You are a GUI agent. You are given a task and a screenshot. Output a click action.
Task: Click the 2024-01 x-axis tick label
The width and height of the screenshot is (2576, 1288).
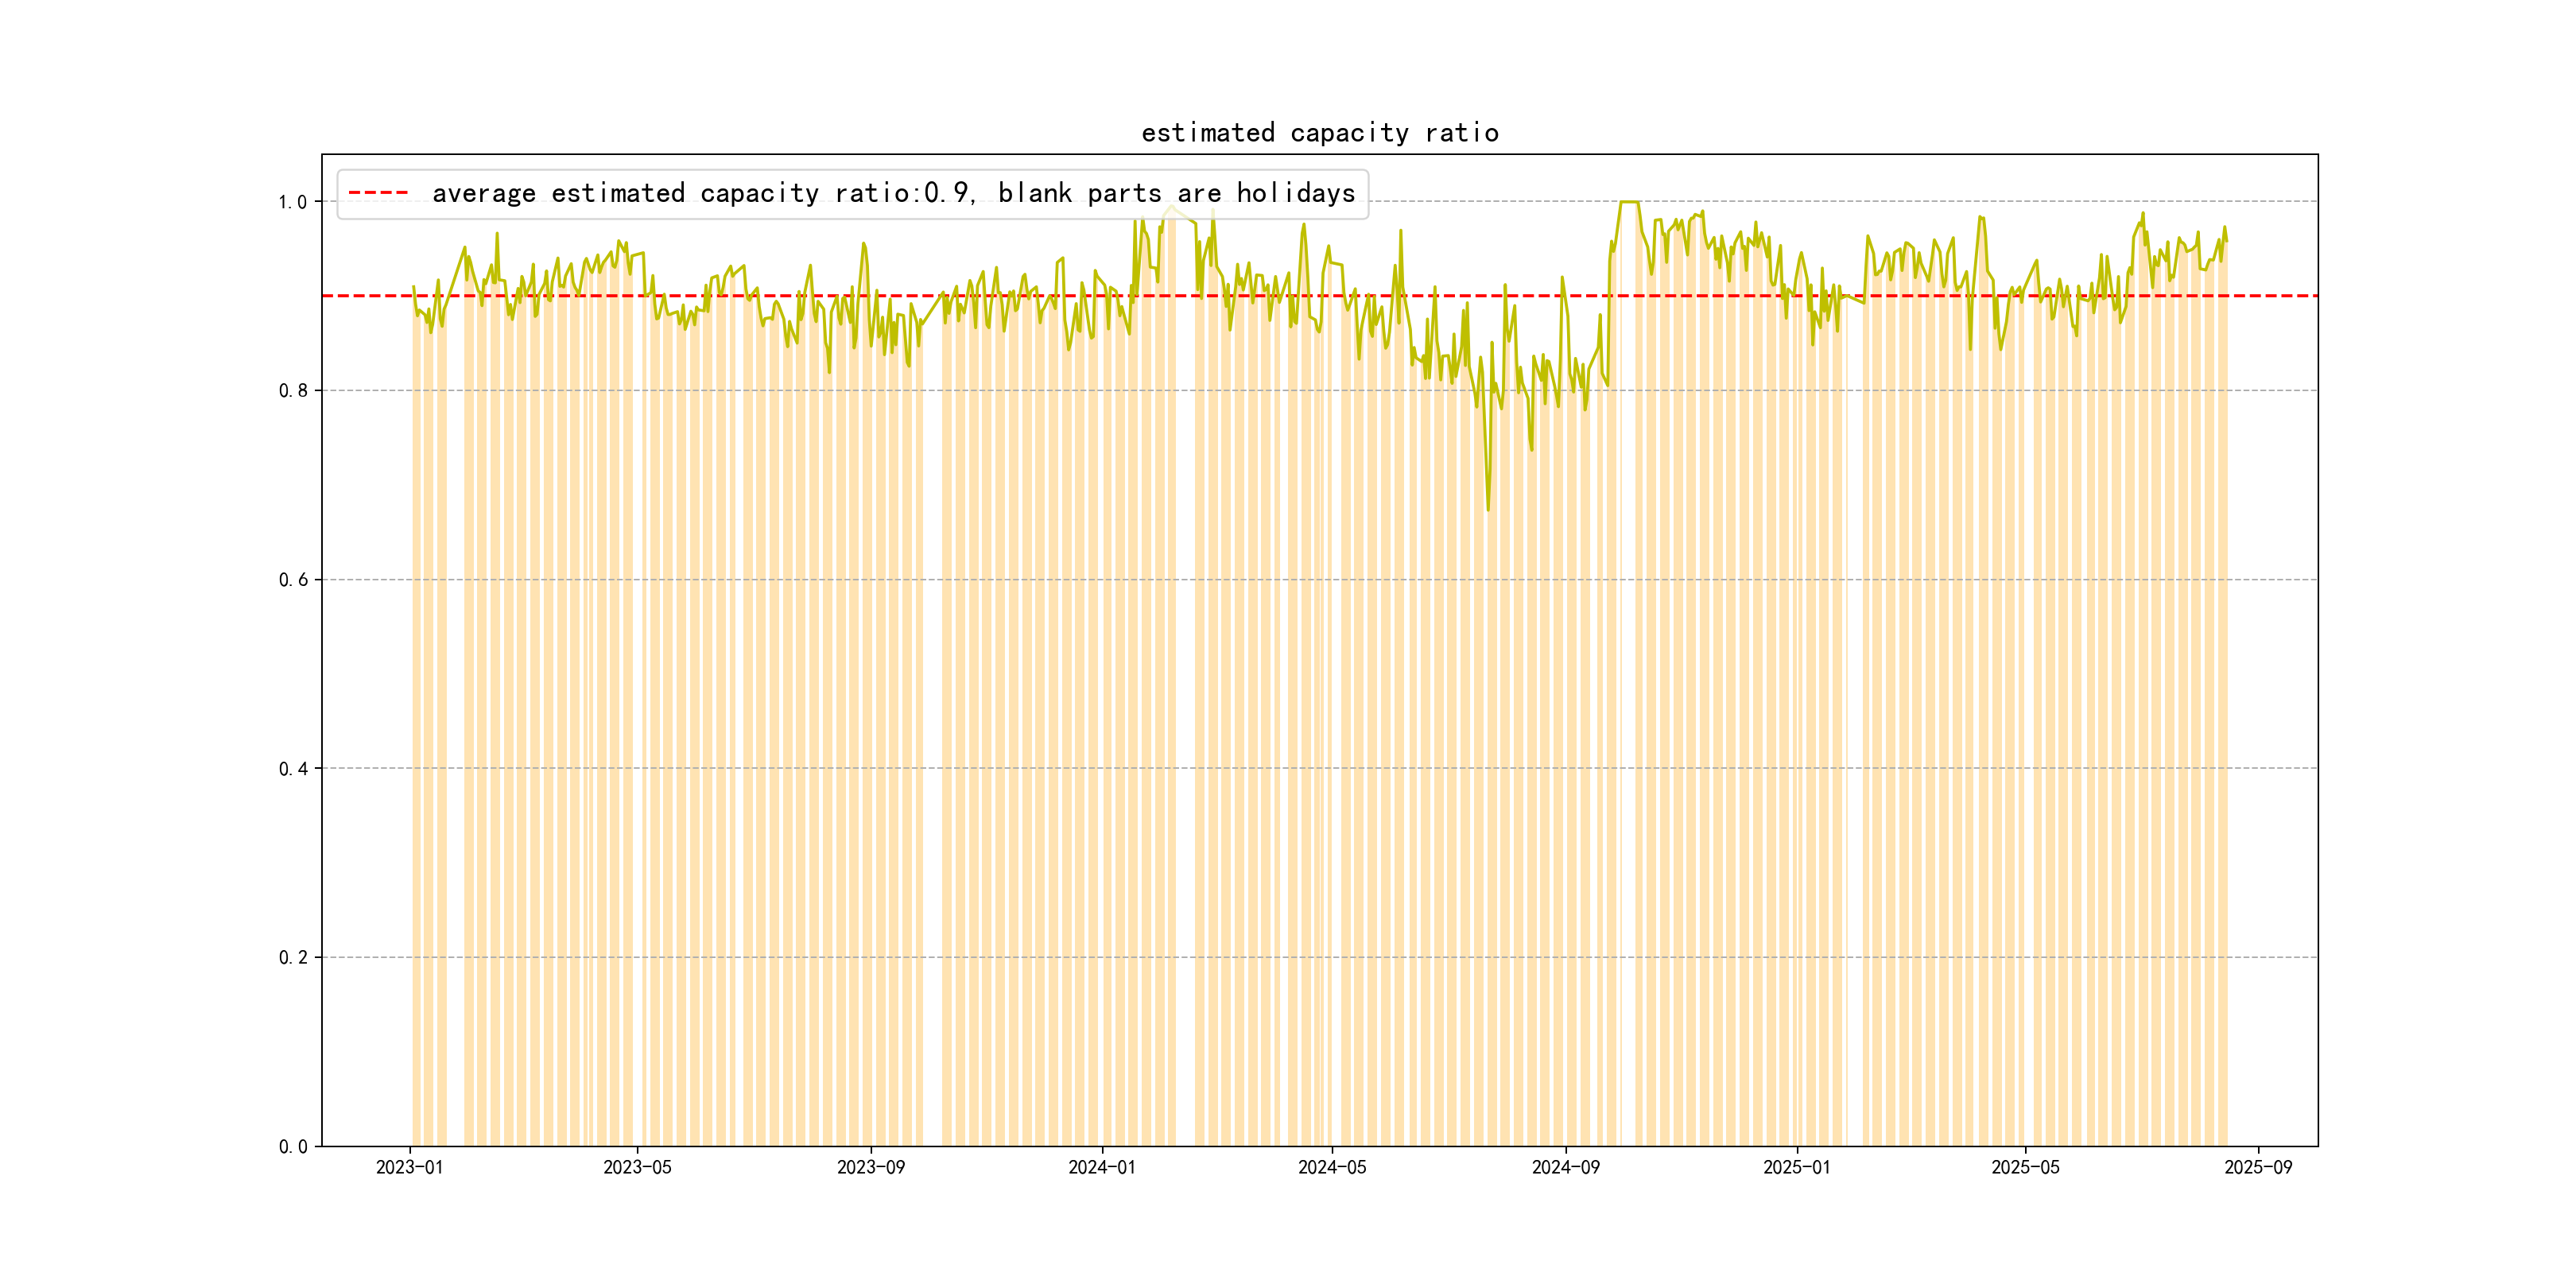[1101, 1167]
